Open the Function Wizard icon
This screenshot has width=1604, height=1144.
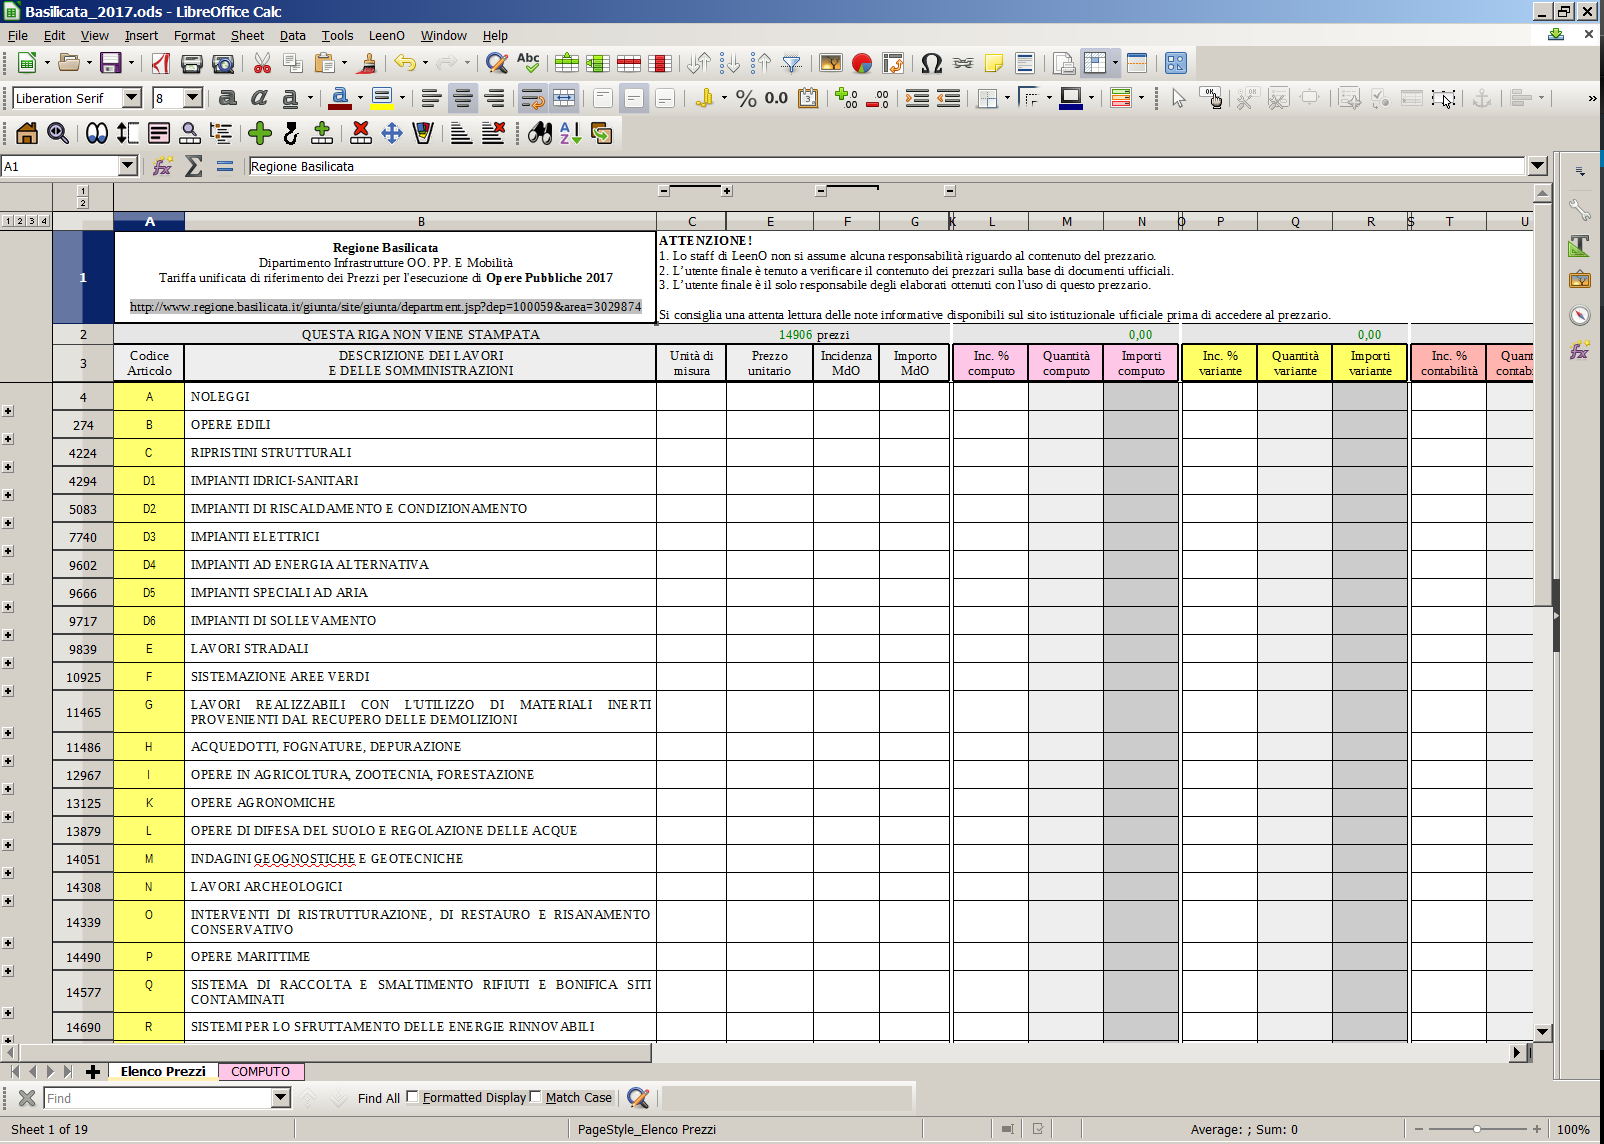162,166
